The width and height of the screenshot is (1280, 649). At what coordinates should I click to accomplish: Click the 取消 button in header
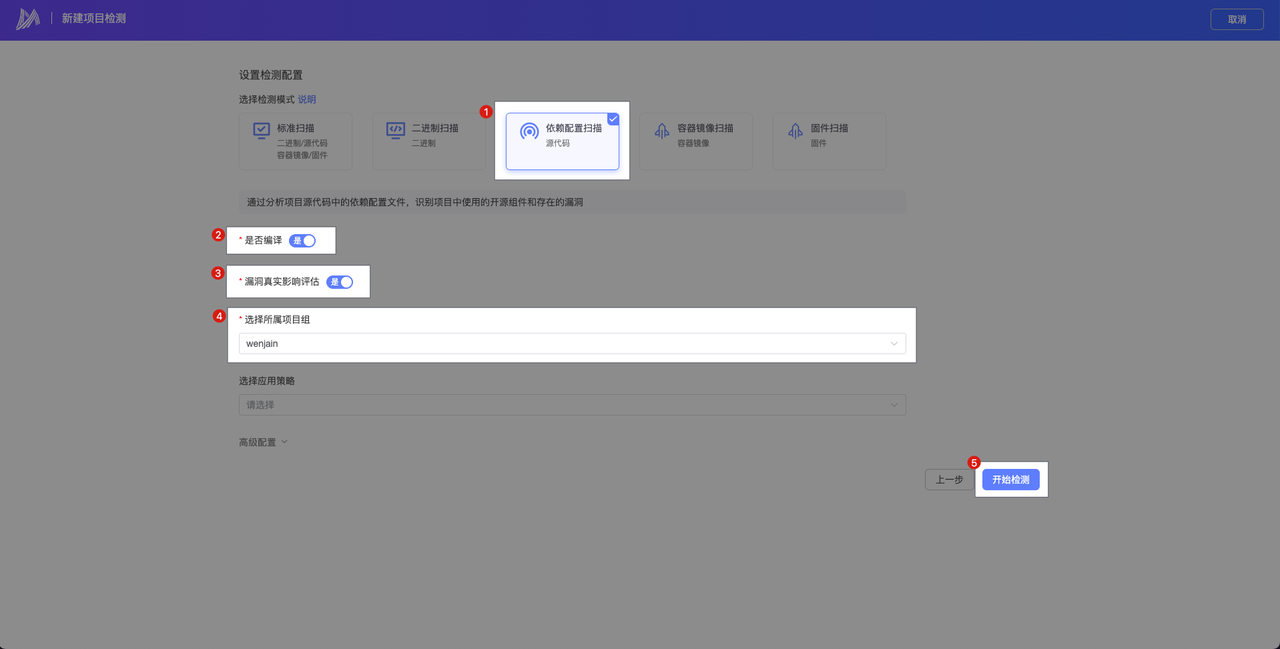coord(1236,20)
